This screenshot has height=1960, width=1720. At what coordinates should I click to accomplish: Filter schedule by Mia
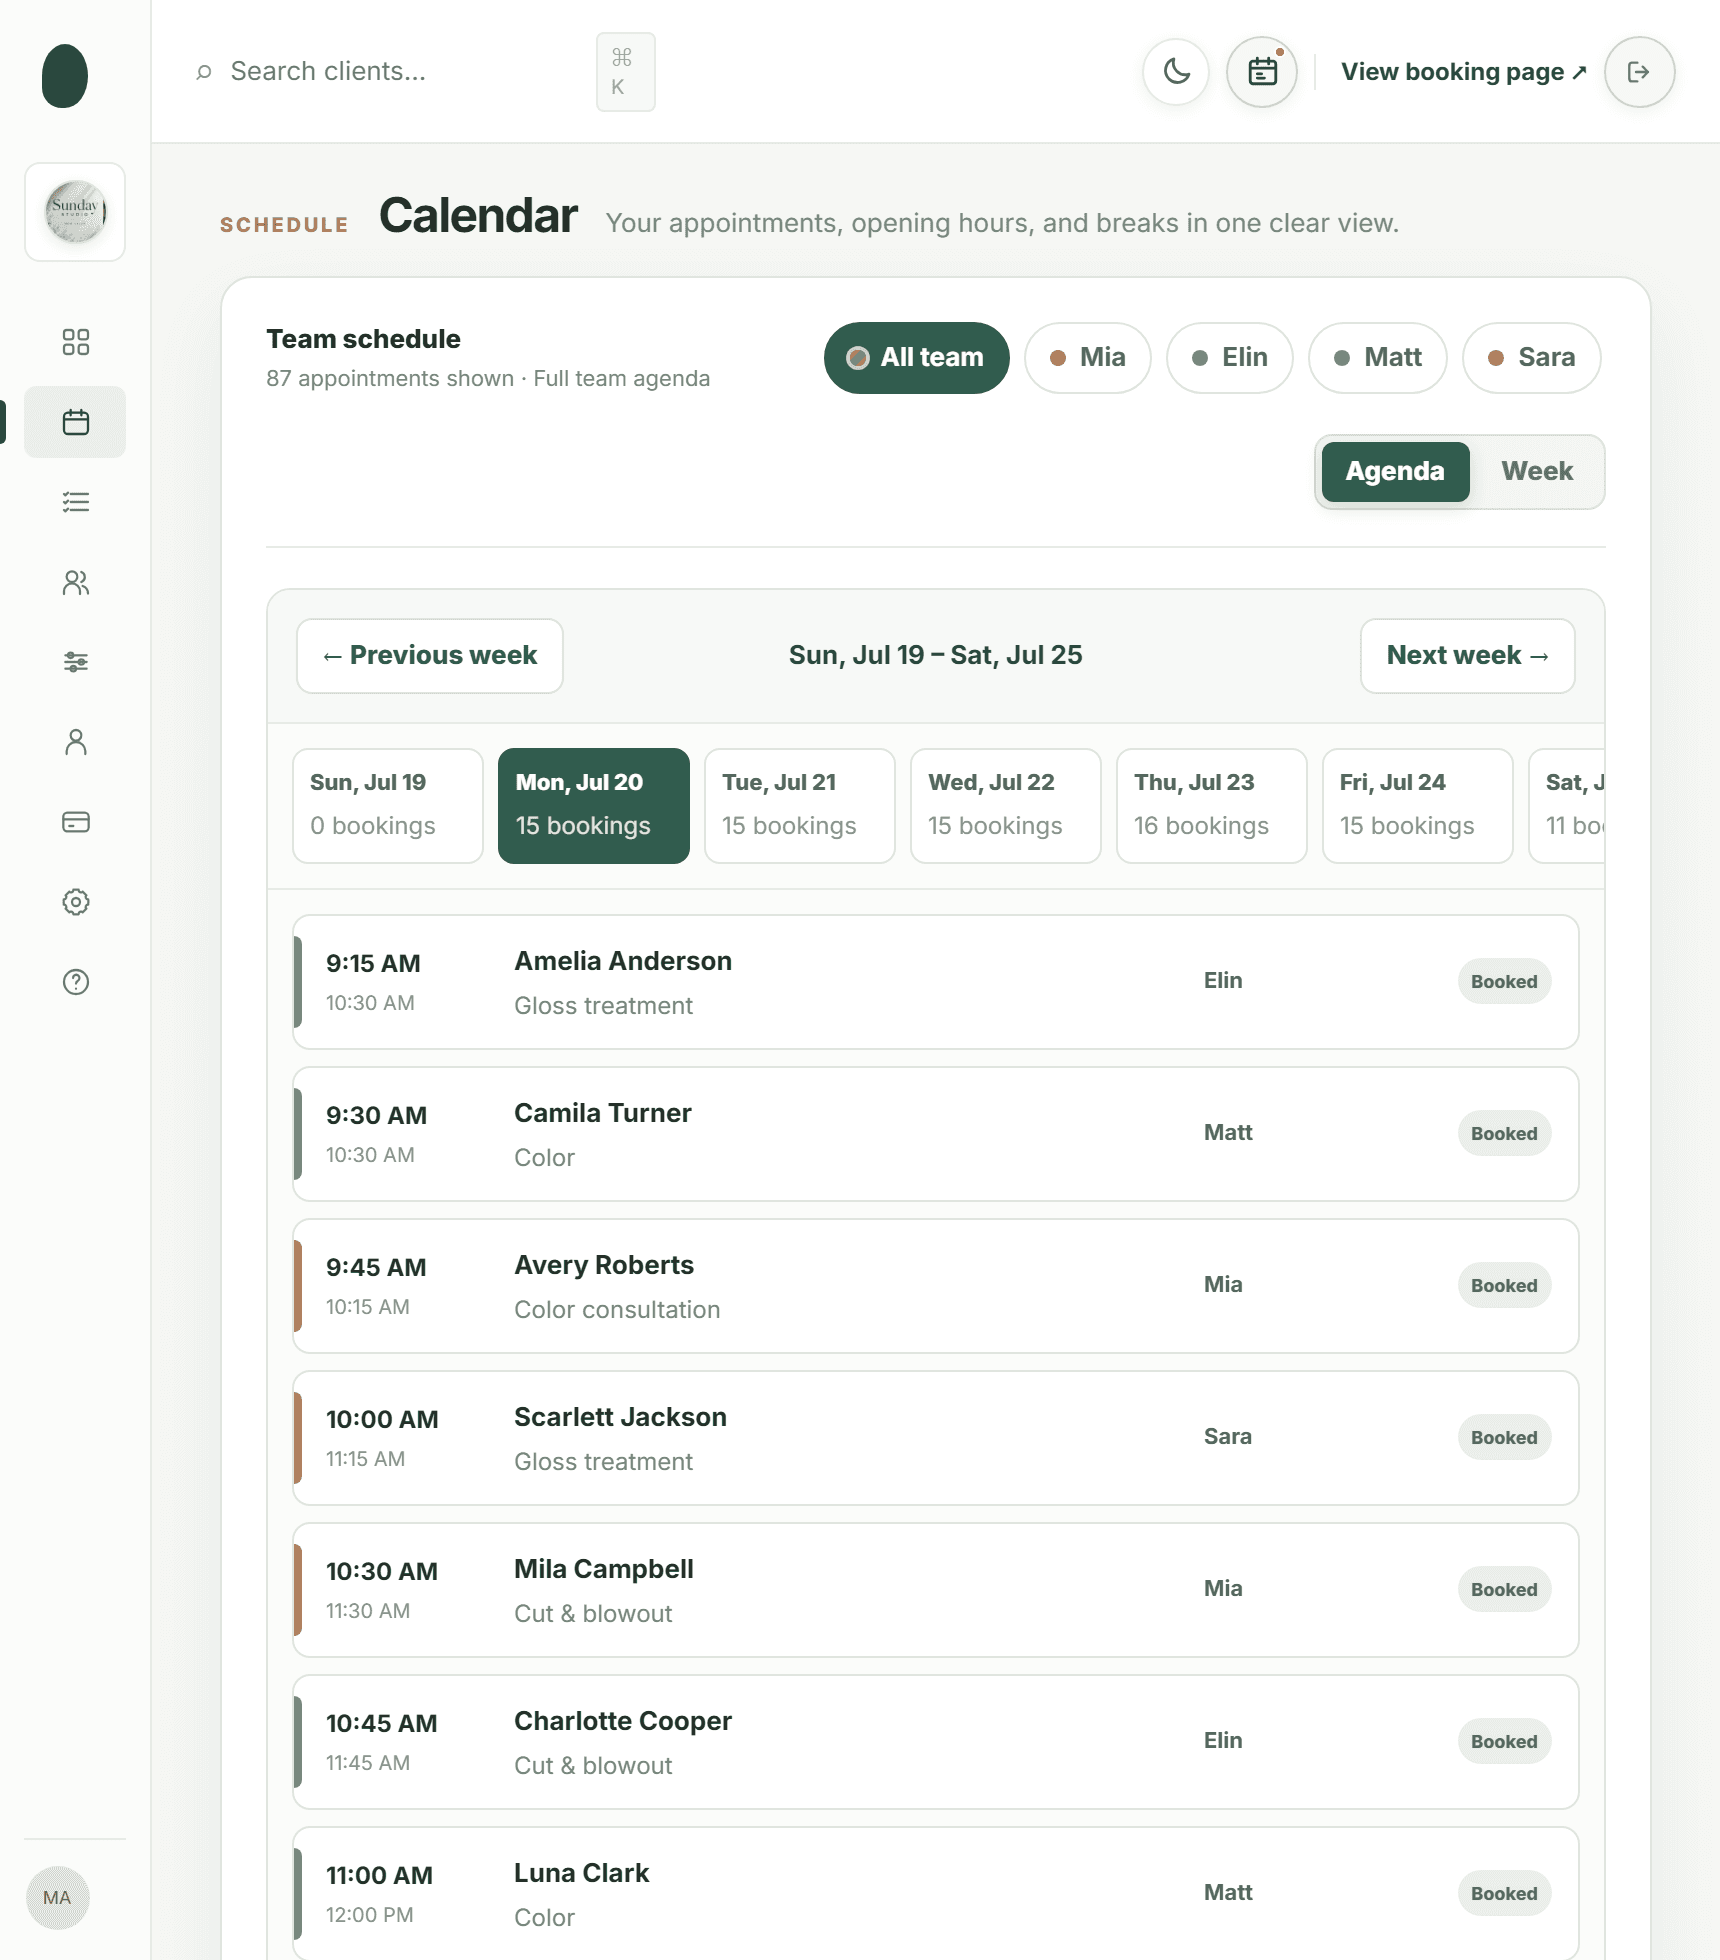1087,358
